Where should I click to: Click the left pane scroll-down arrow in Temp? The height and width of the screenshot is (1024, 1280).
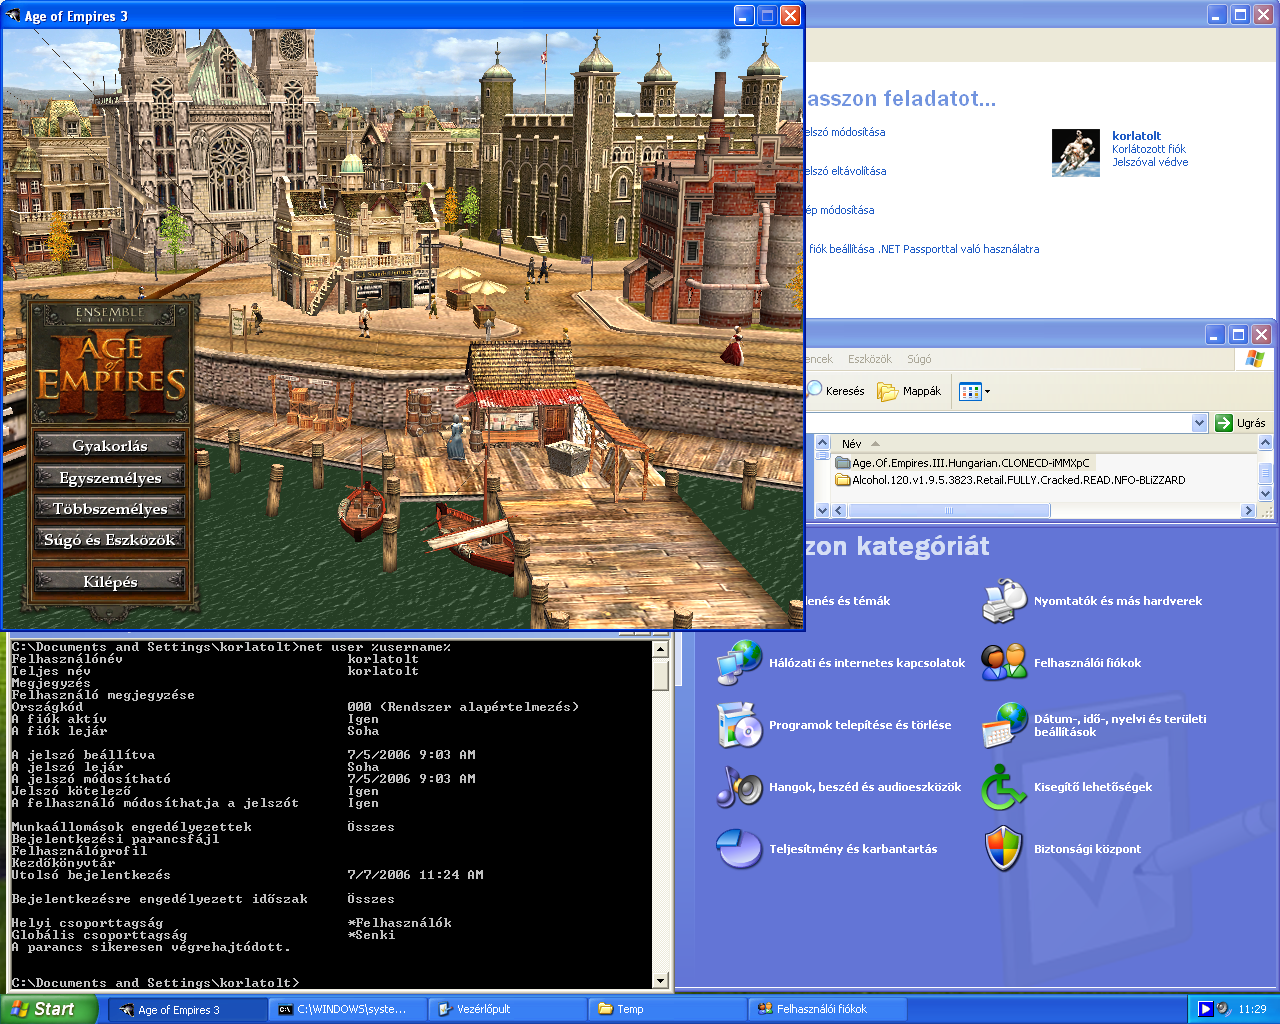click(x=822, y=511)
